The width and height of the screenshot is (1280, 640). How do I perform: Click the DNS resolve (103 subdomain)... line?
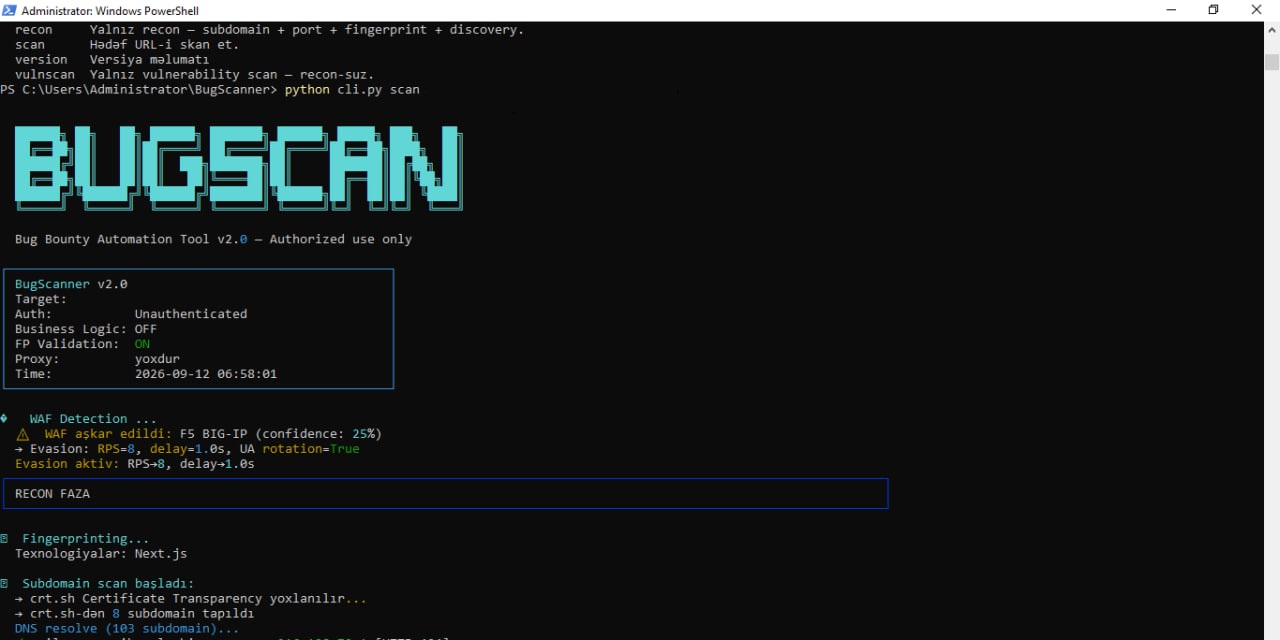point(127,629)
